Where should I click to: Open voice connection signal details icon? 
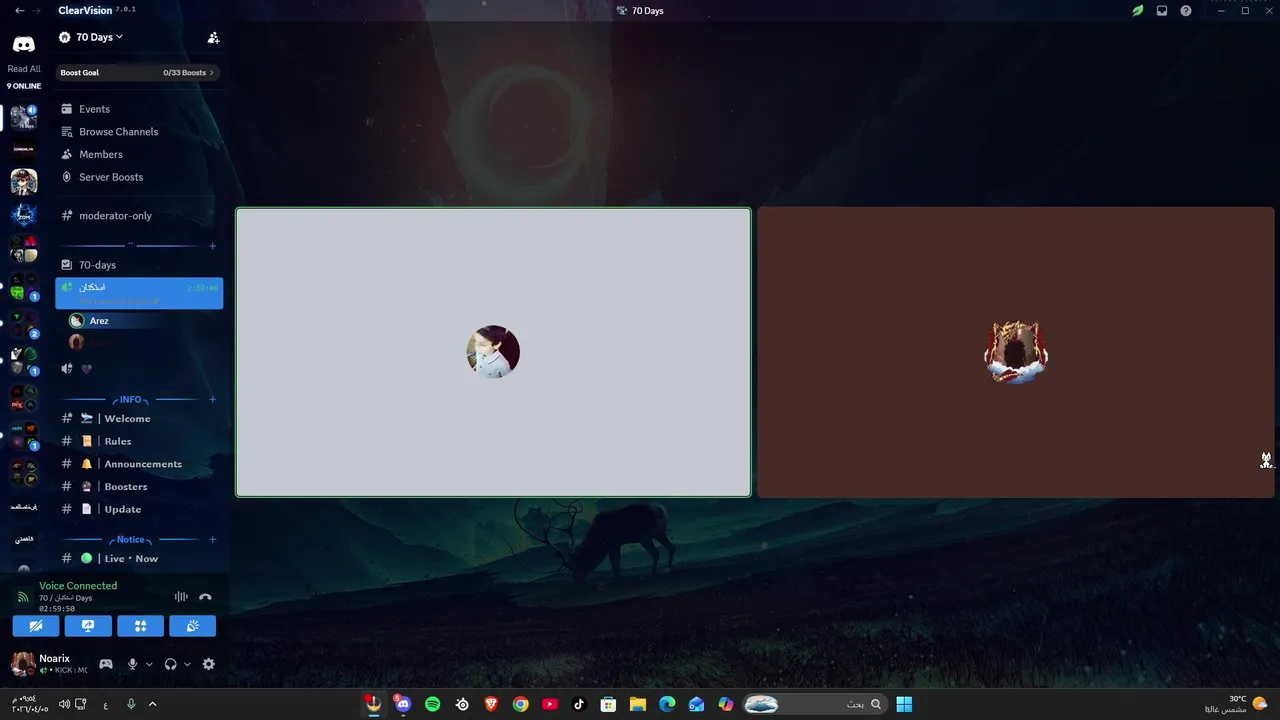(x=23, y=597)
